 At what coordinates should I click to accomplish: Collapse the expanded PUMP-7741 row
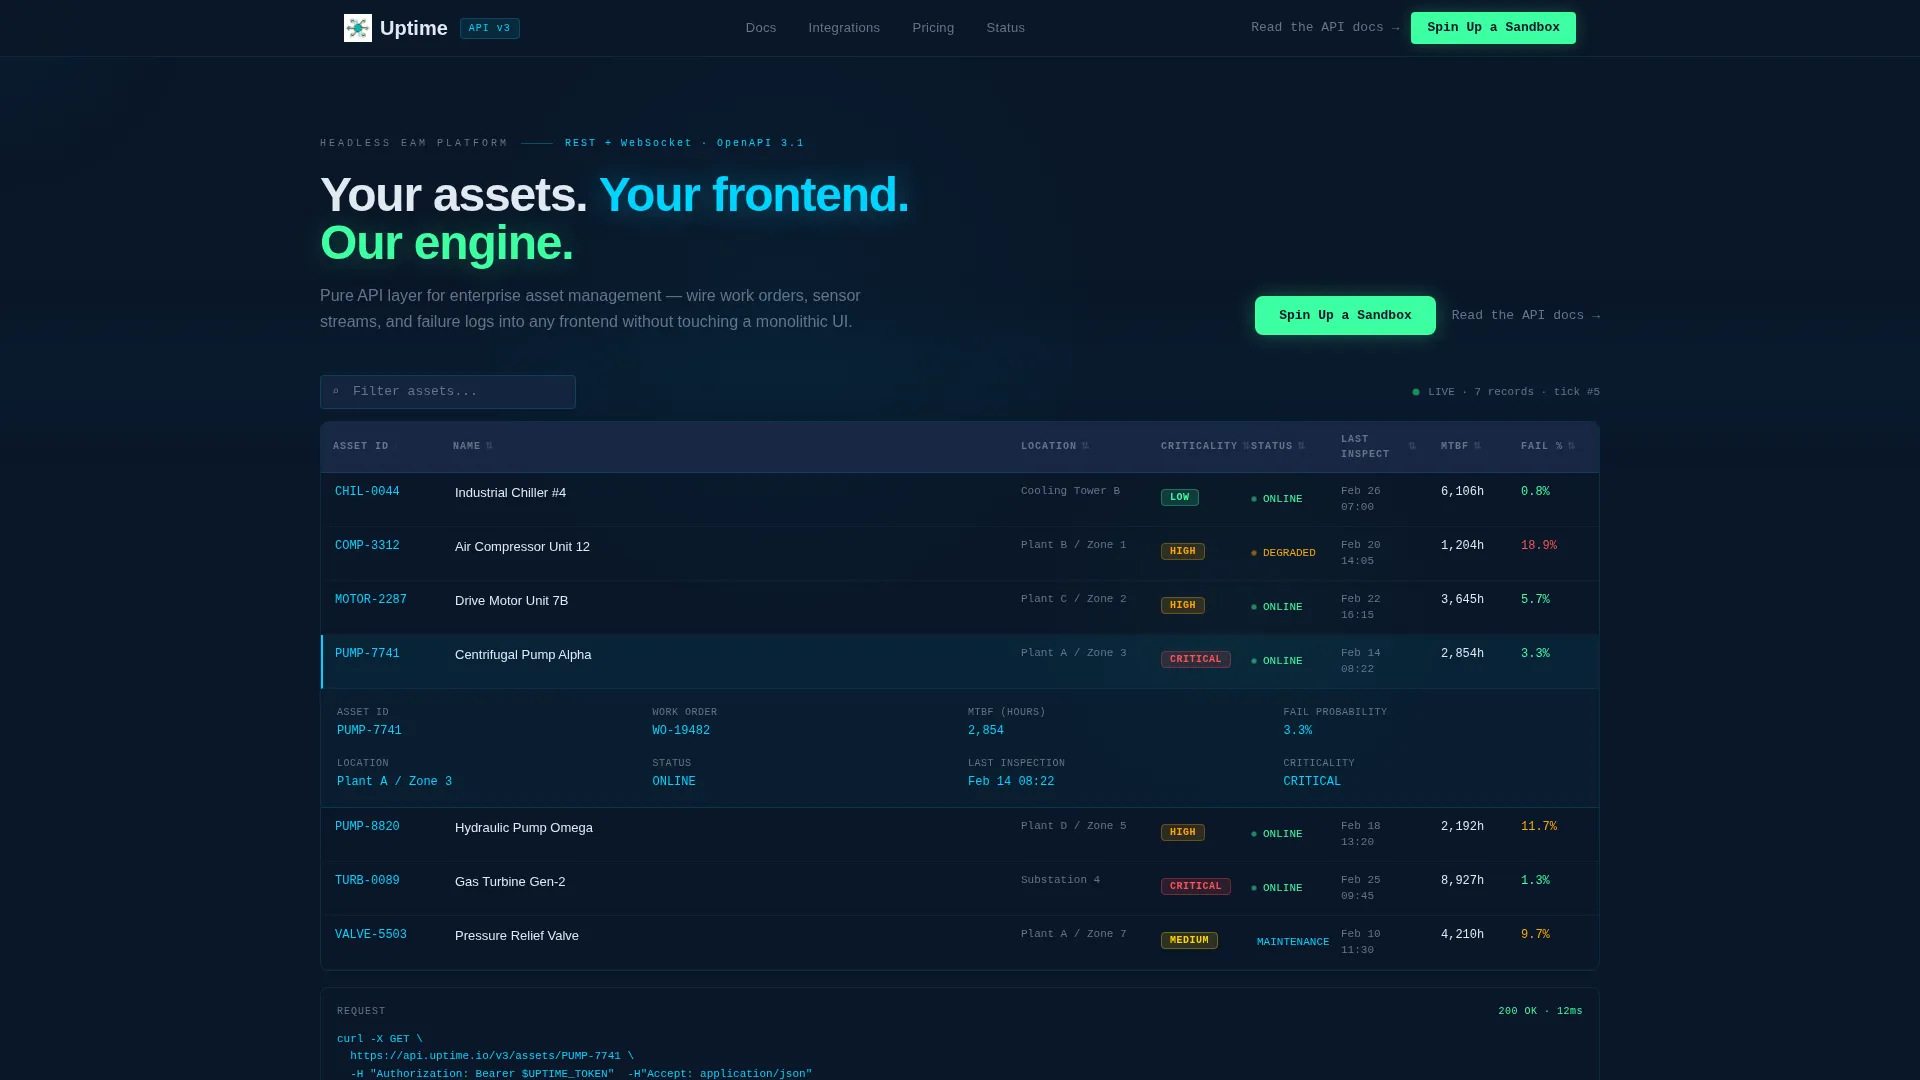click(960, 661)
